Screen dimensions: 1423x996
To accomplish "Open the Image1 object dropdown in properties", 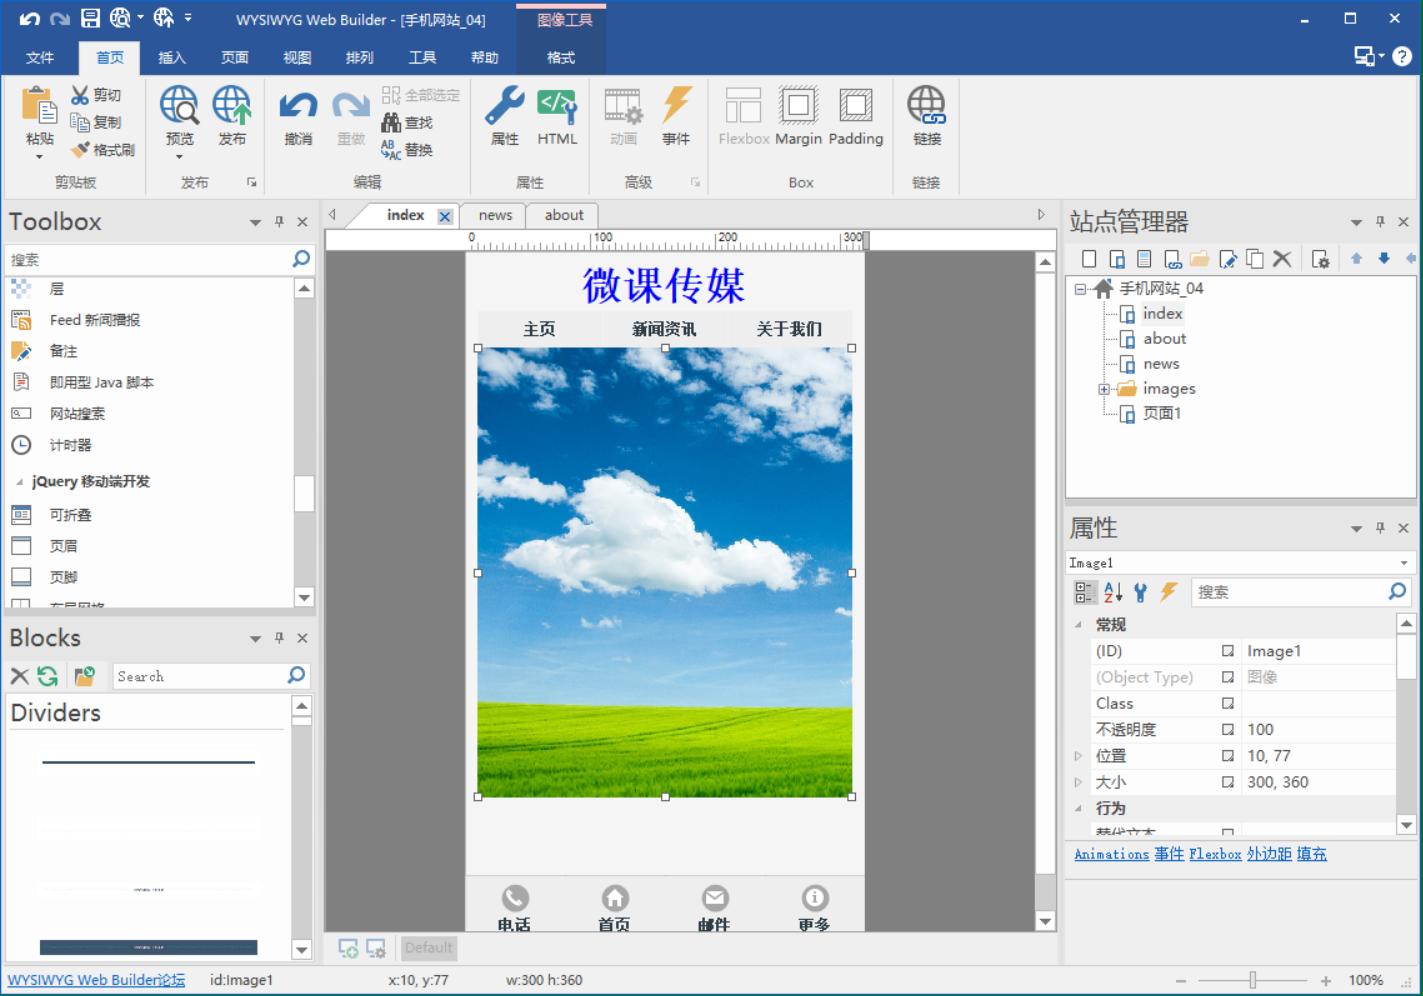I will pos(1404,563).
